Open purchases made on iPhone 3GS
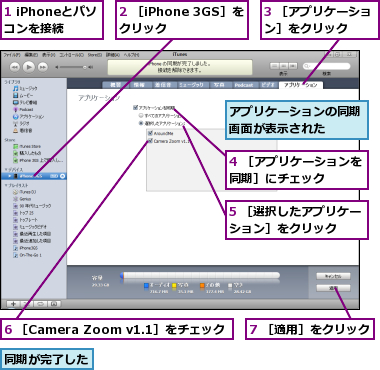The image size is (380, 370). point(38,160)
